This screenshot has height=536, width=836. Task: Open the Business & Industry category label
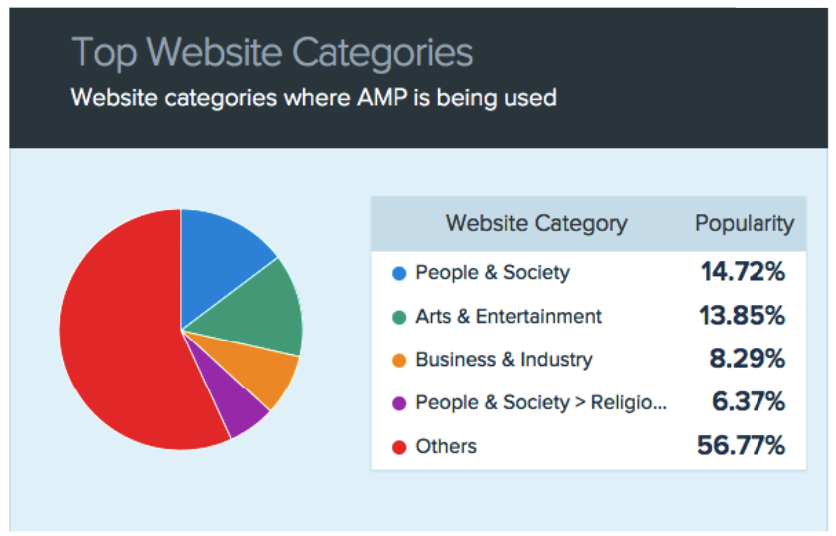pyautogui.click(x=504, y=360)
